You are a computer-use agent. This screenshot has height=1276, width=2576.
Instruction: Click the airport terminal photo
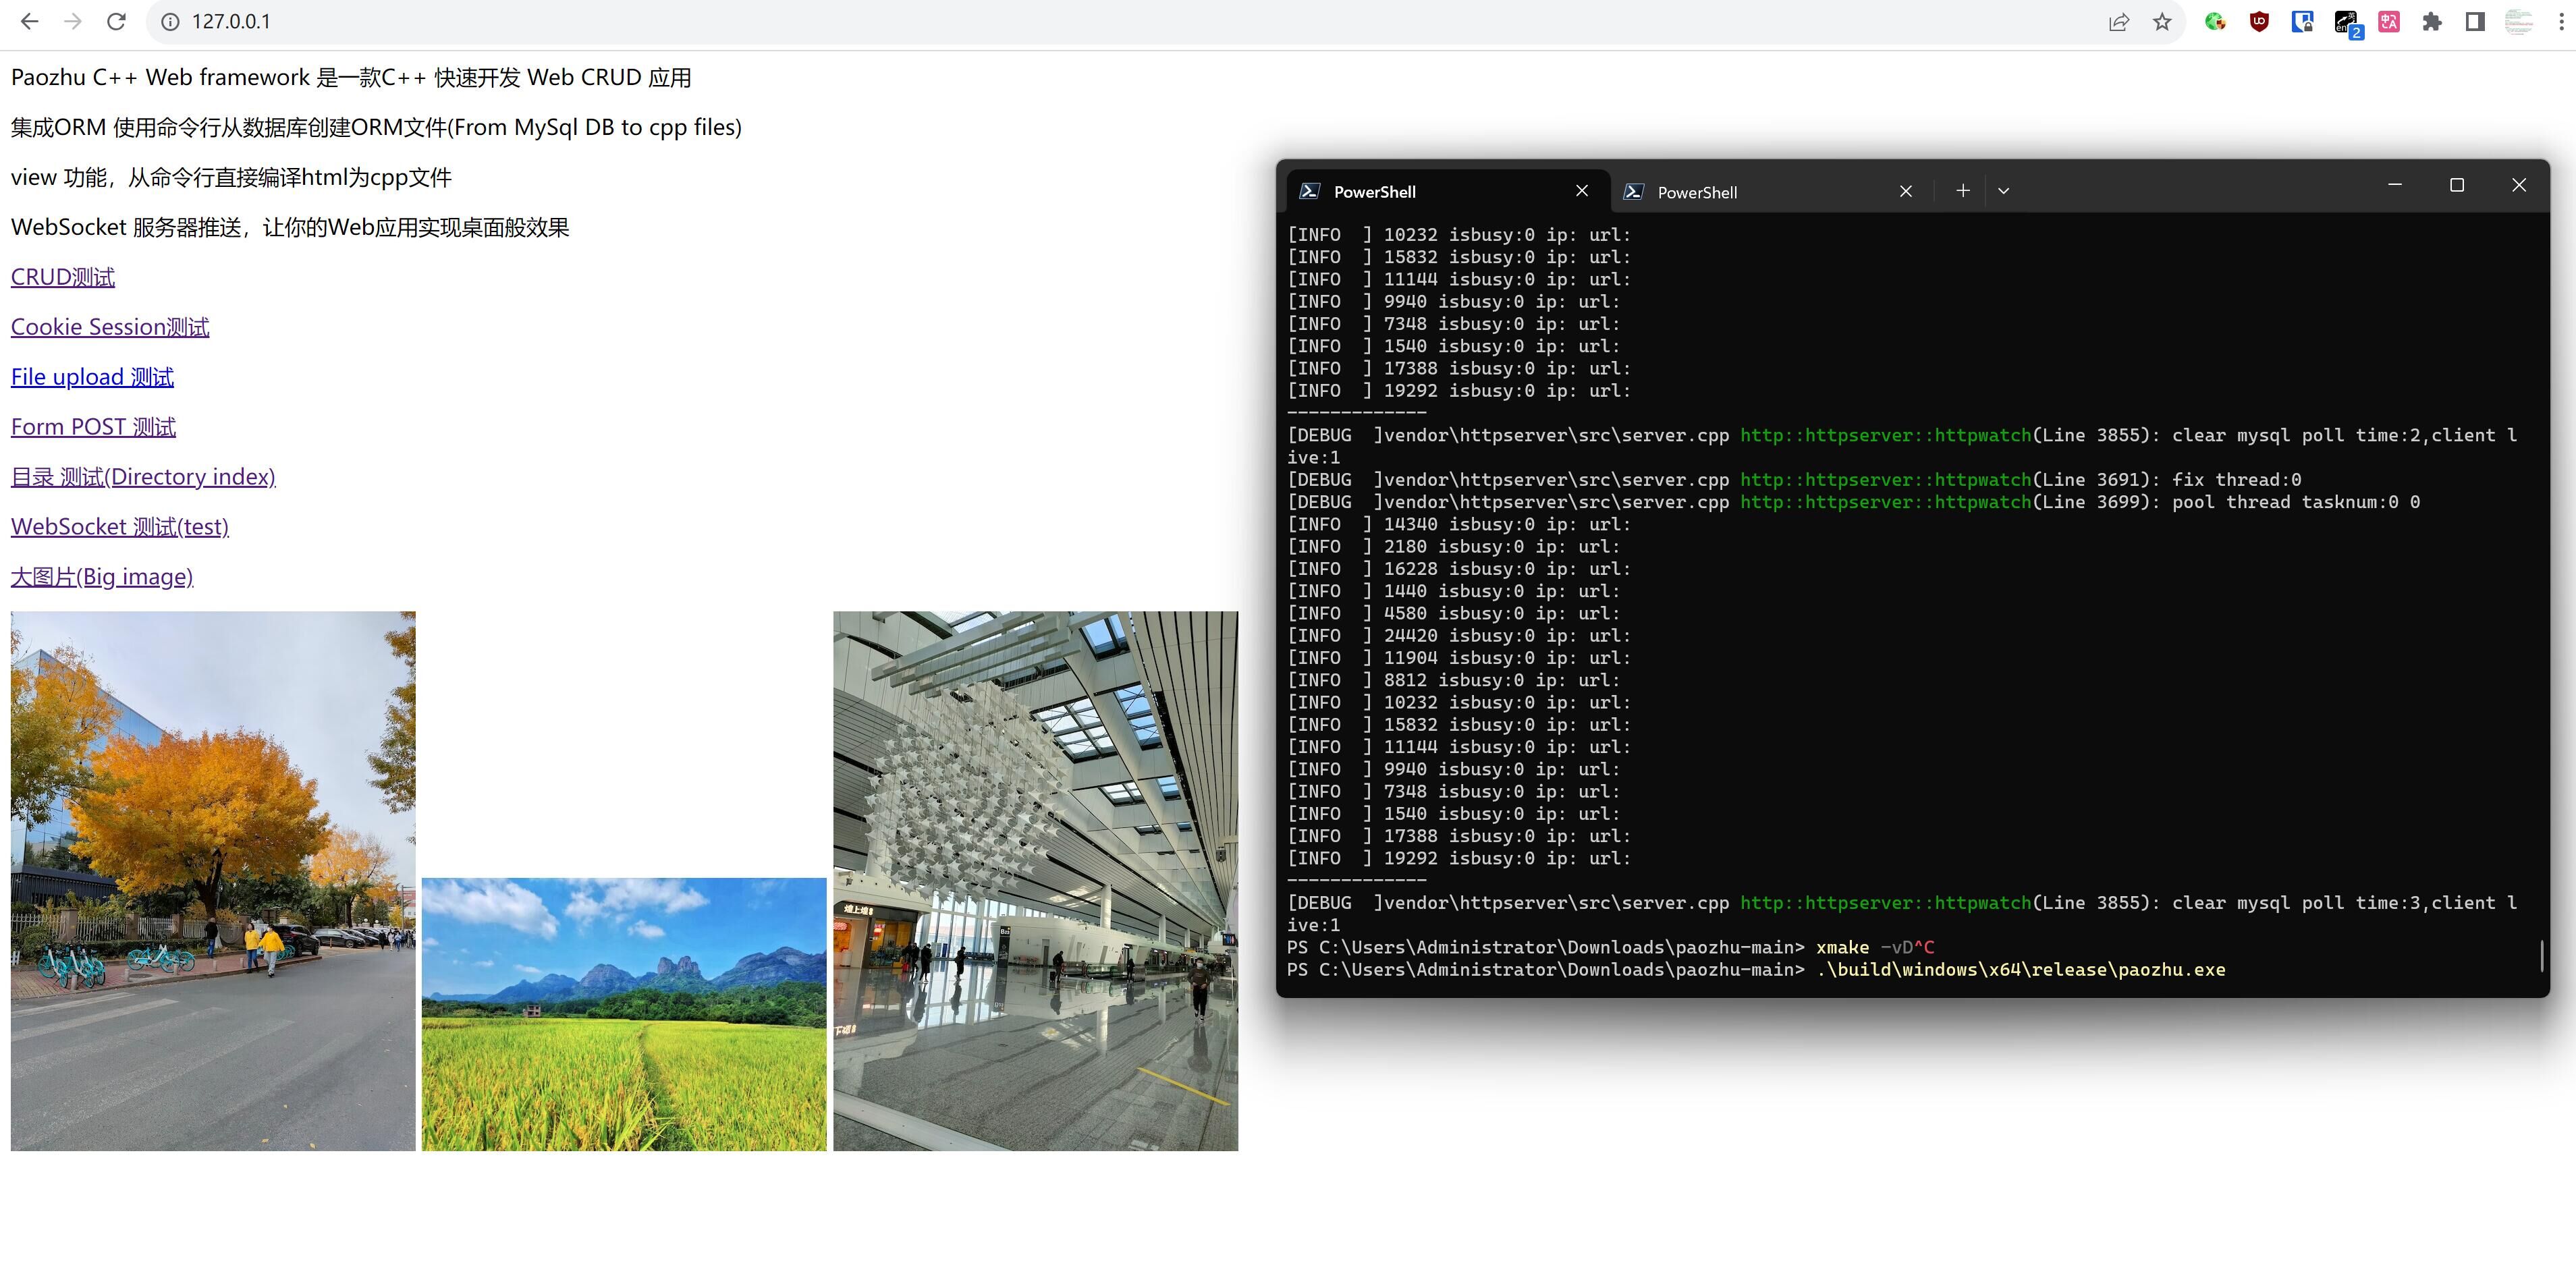(1035, 880)
